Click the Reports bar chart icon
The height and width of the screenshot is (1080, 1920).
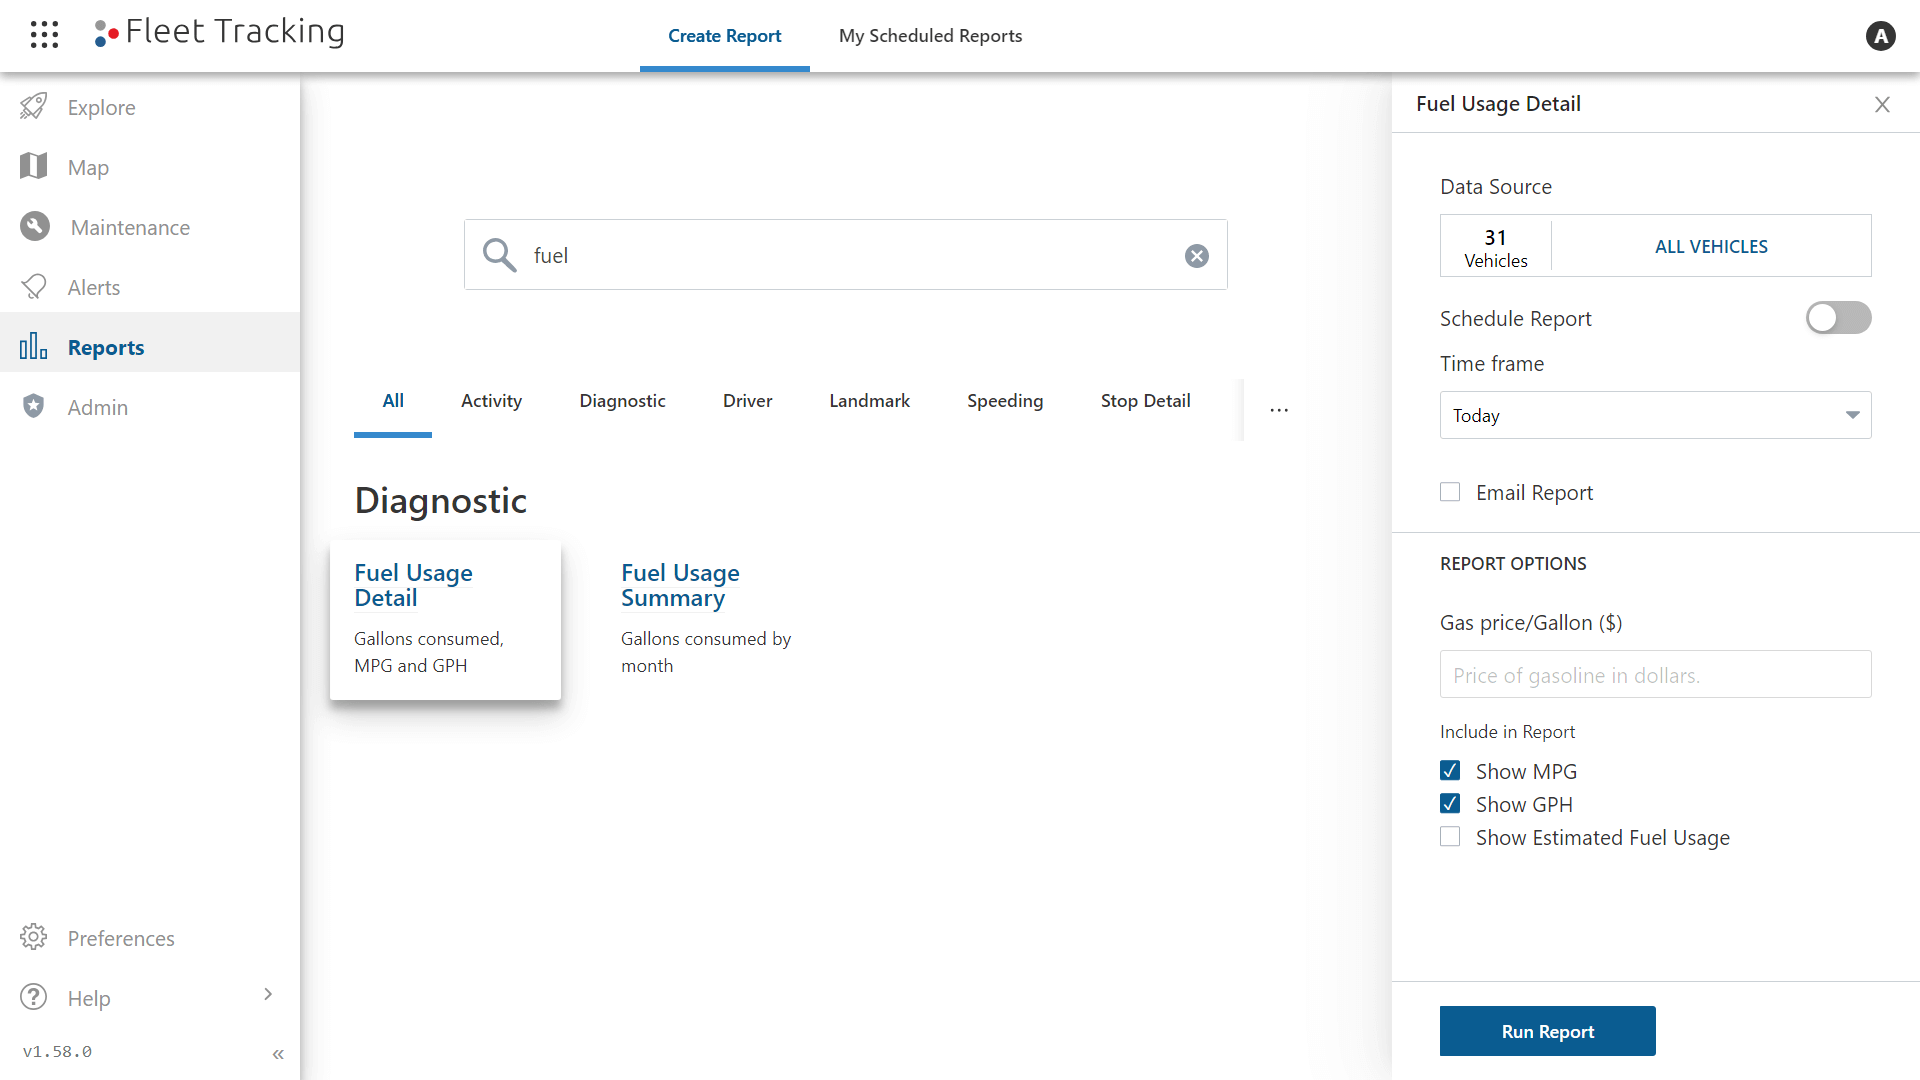tap(34, 346)
